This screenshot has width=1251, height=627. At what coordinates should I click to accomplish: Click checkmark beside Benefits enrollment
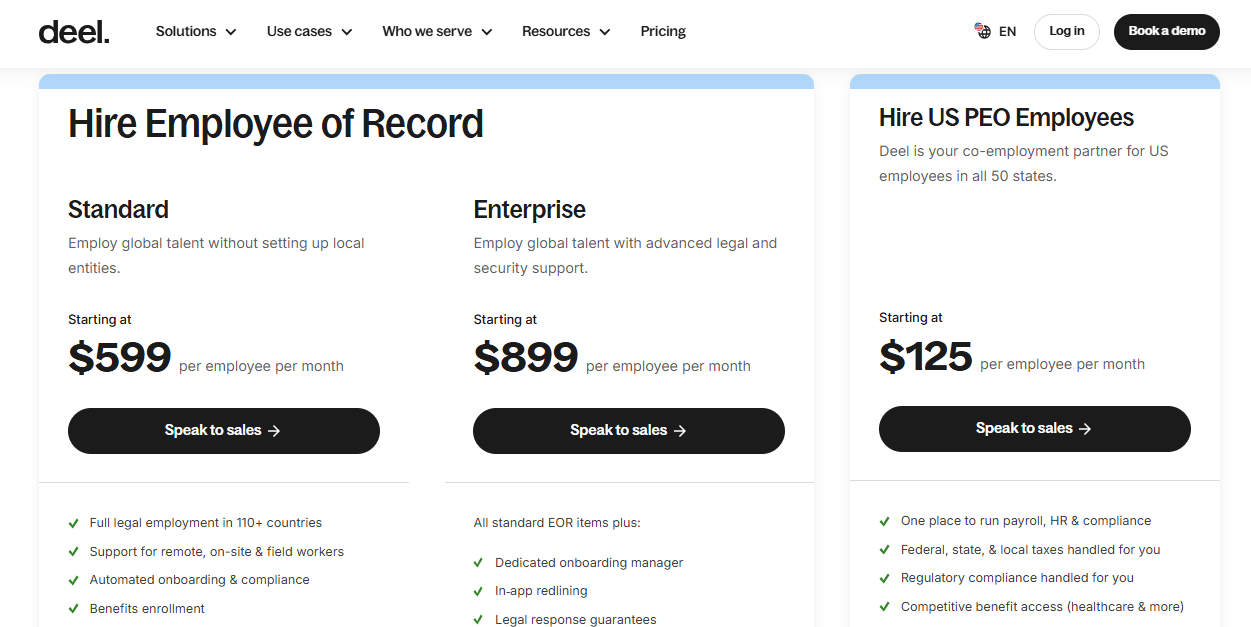(x=73, y=609)
